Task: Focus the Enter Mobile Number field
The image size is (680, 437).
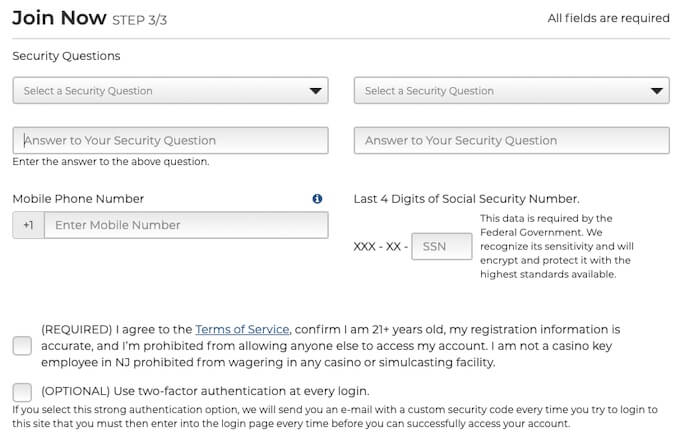Action: pos(185,225)
